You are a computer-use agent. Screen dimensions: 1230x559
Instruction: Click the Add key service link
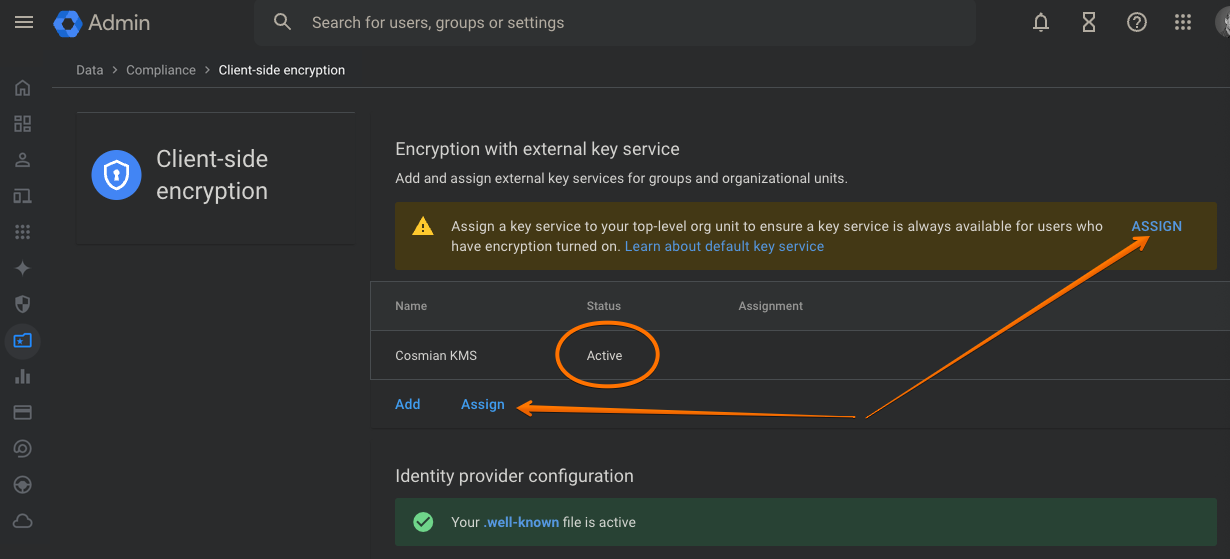408,404
